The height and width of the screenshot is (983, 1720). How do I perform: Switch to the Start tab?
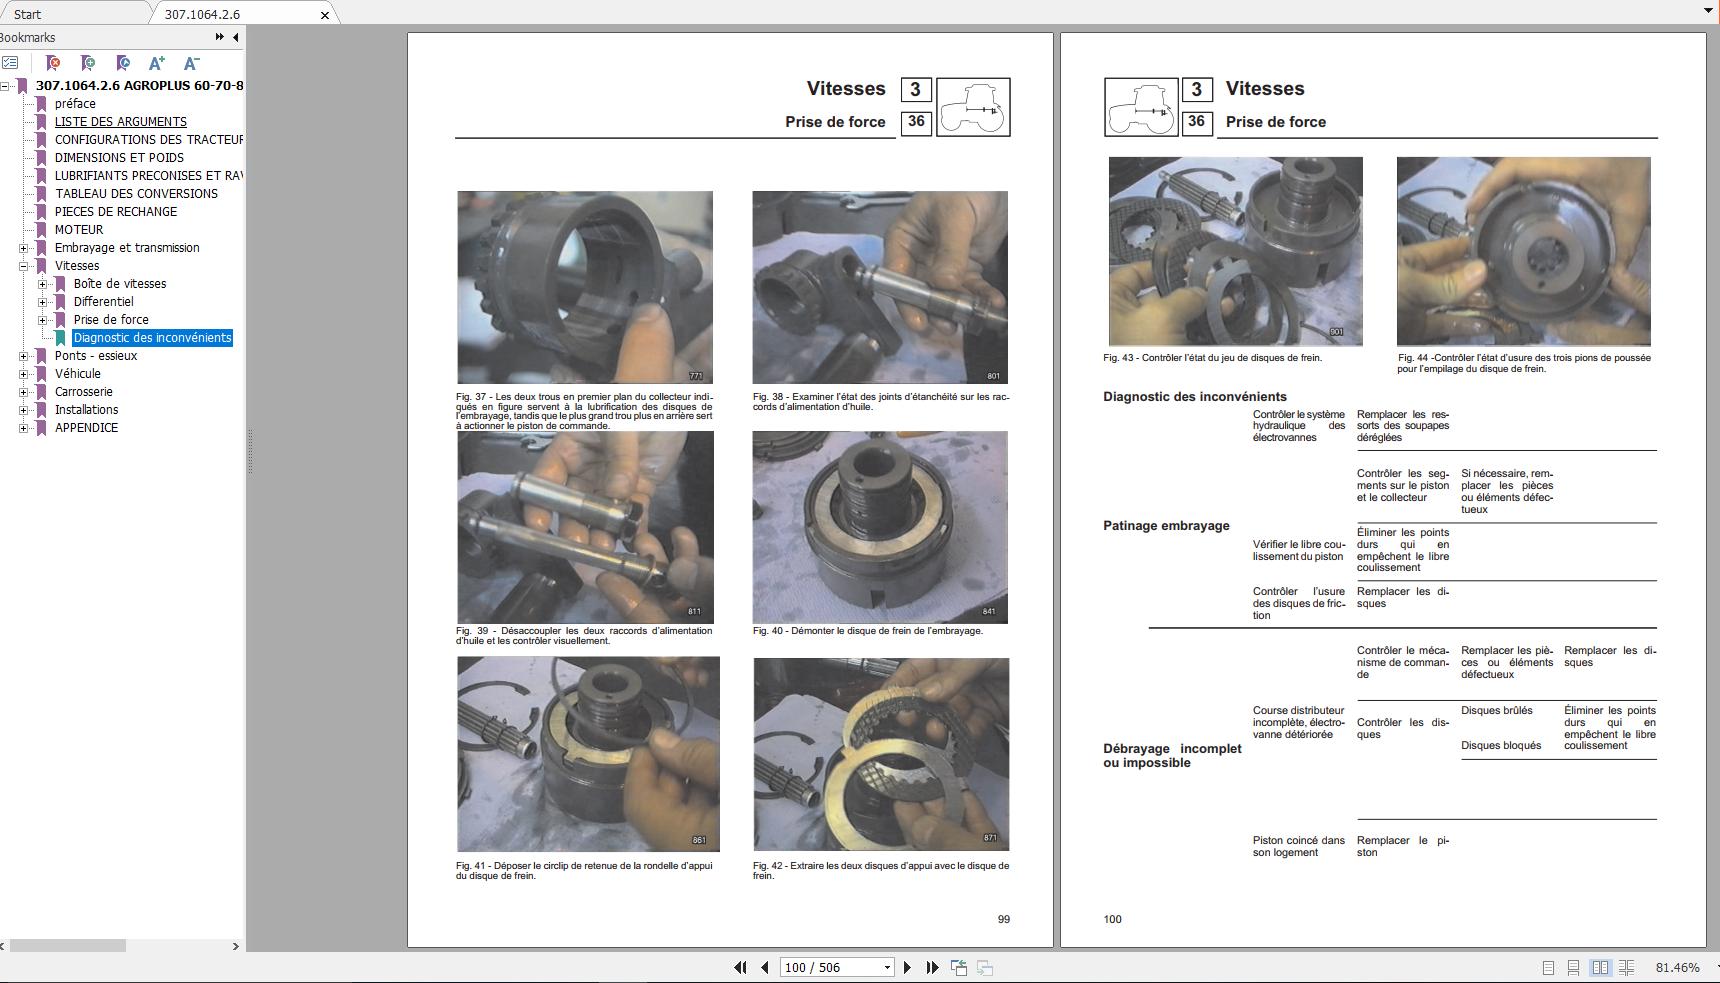[x=28, y=14]
